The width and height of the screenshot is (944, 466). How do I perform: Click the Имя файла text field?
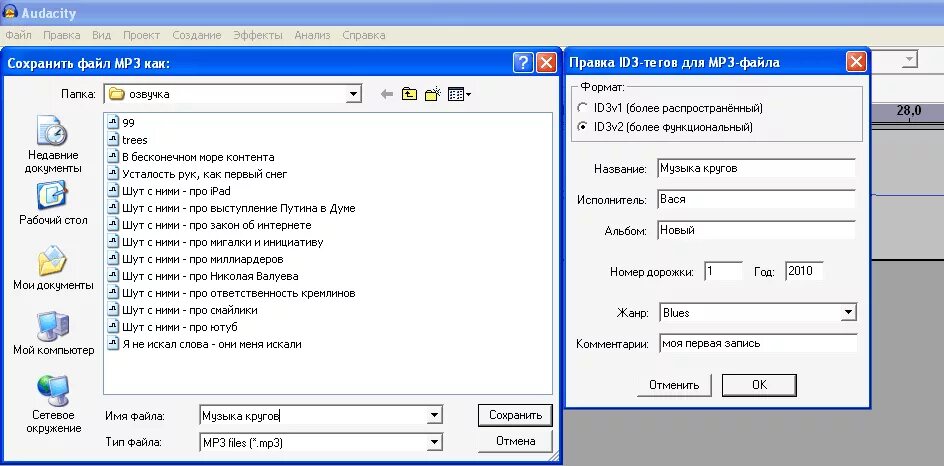click(x=314, y=415)
